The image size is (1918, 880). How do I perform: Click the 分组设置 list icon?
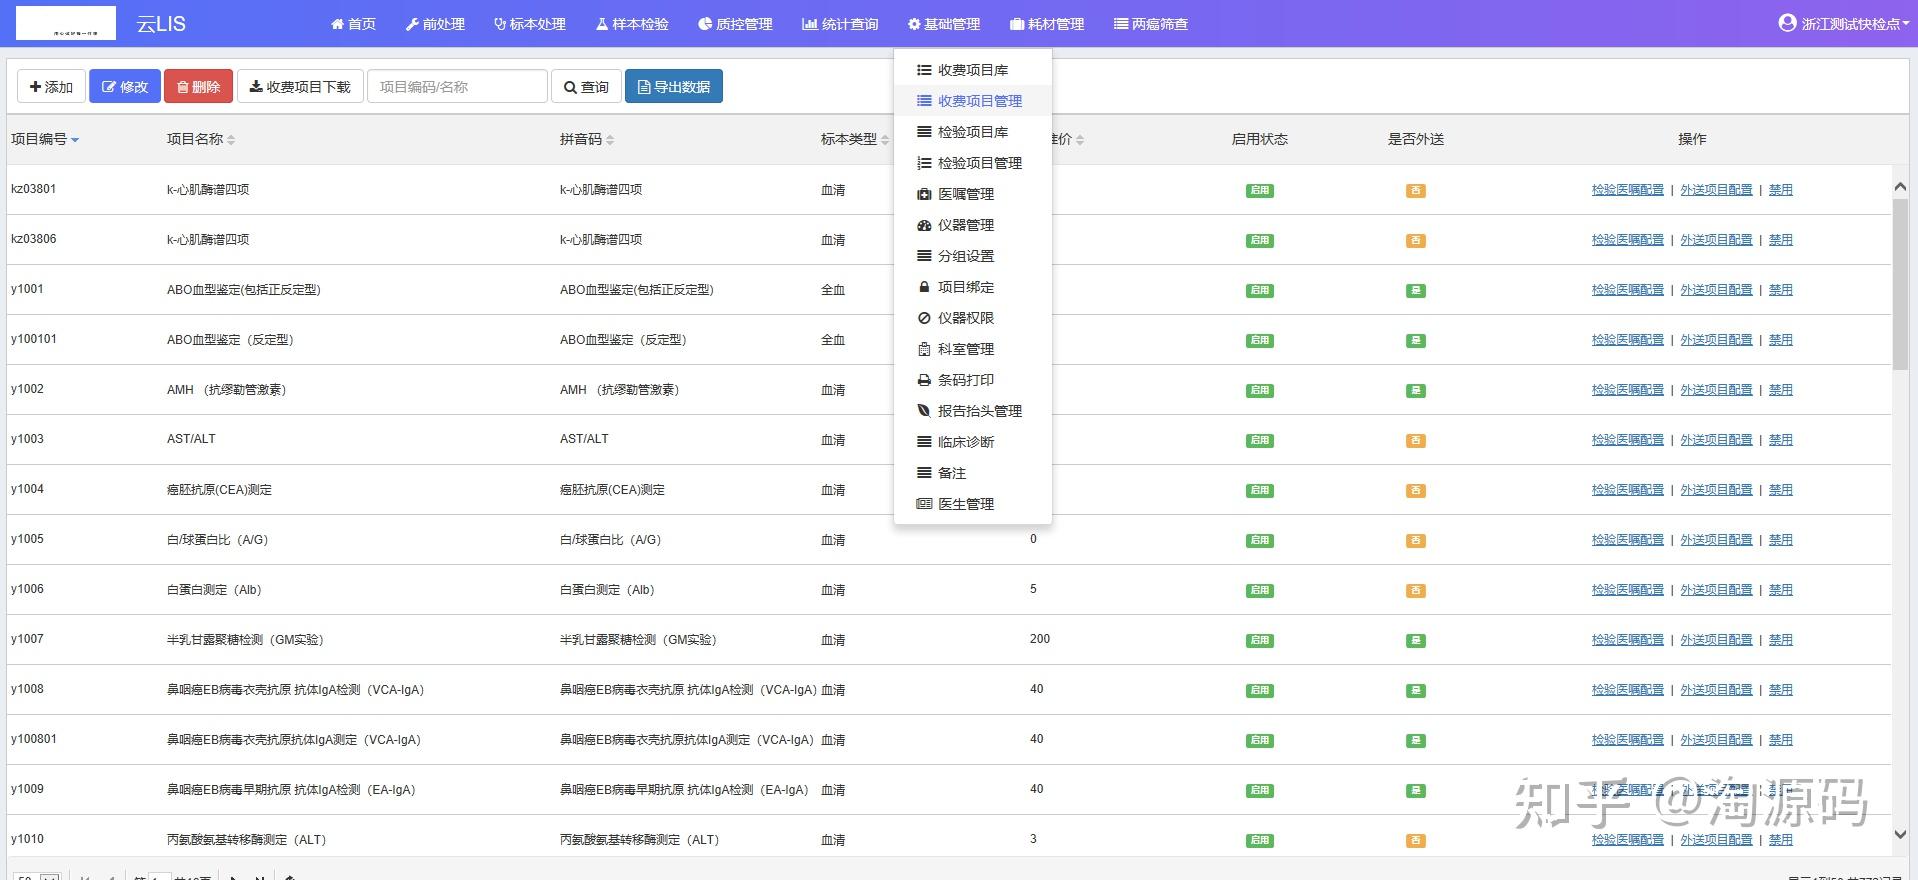point(924,256)
